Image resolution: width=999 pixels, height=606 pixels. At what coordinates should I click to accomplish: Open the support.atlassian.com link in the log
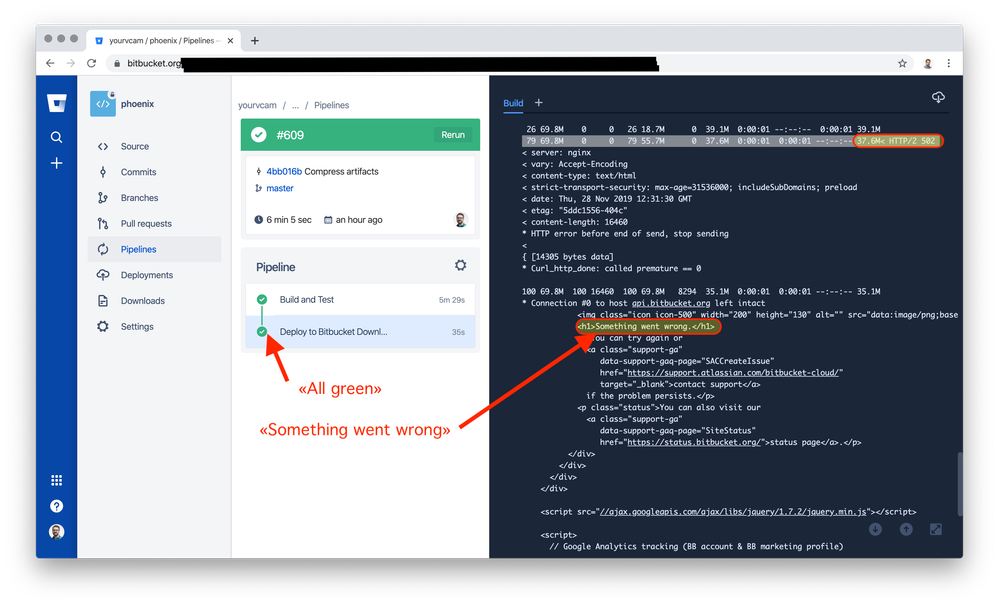735,373
